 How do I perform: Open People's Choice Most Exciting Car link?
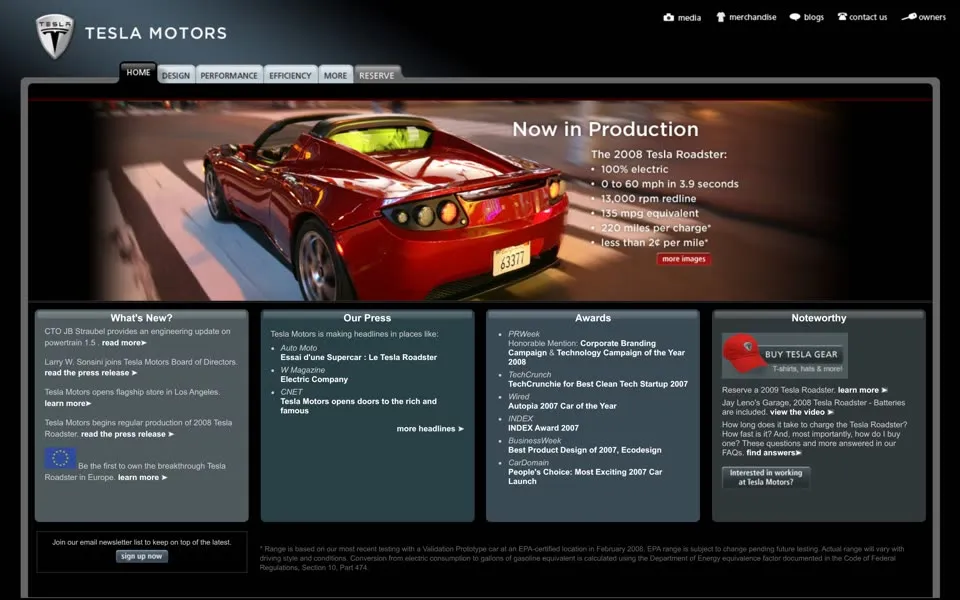[585, 476]
